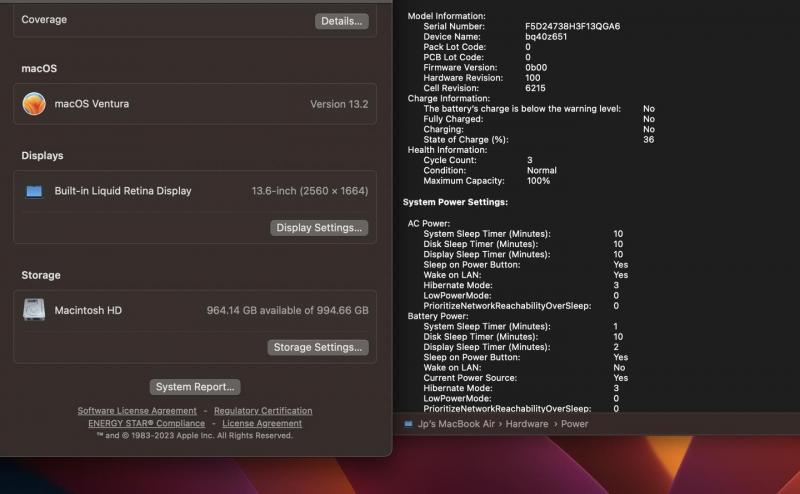
Task: Select the storage available text for Macintosh HD
Action: [287, 311]
